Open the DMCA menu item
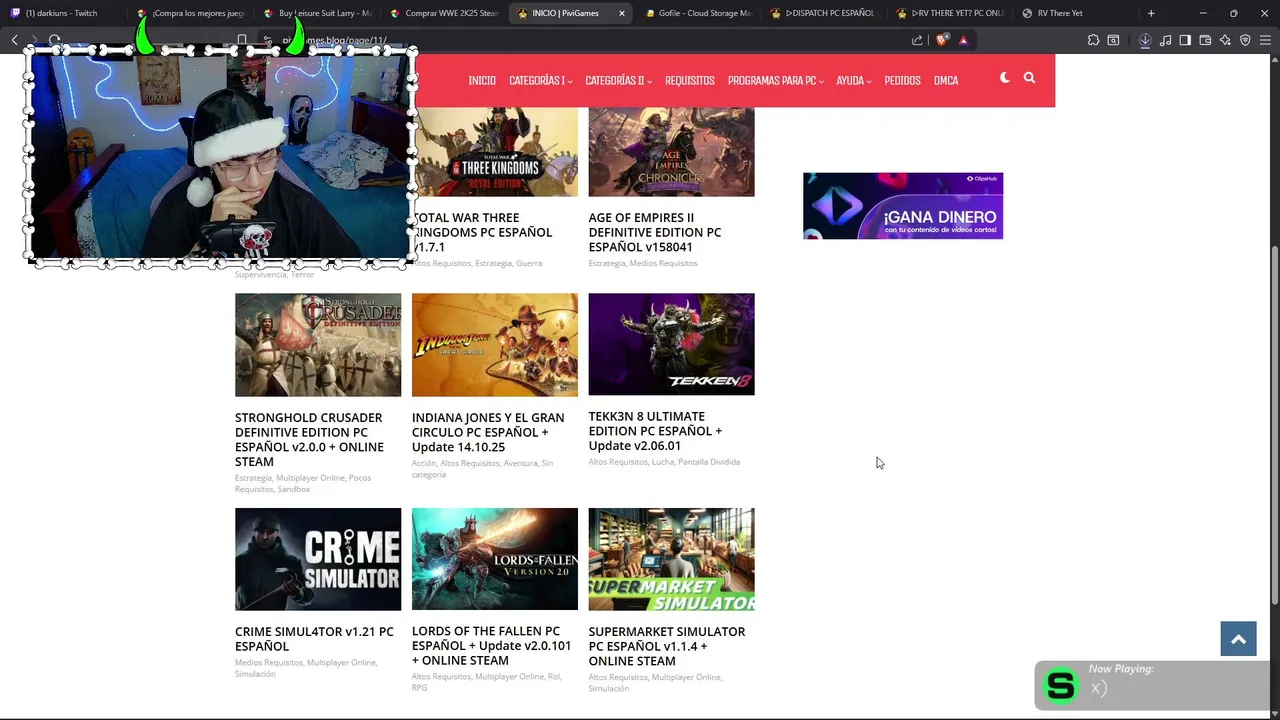1280x720 pixels. 946,80
